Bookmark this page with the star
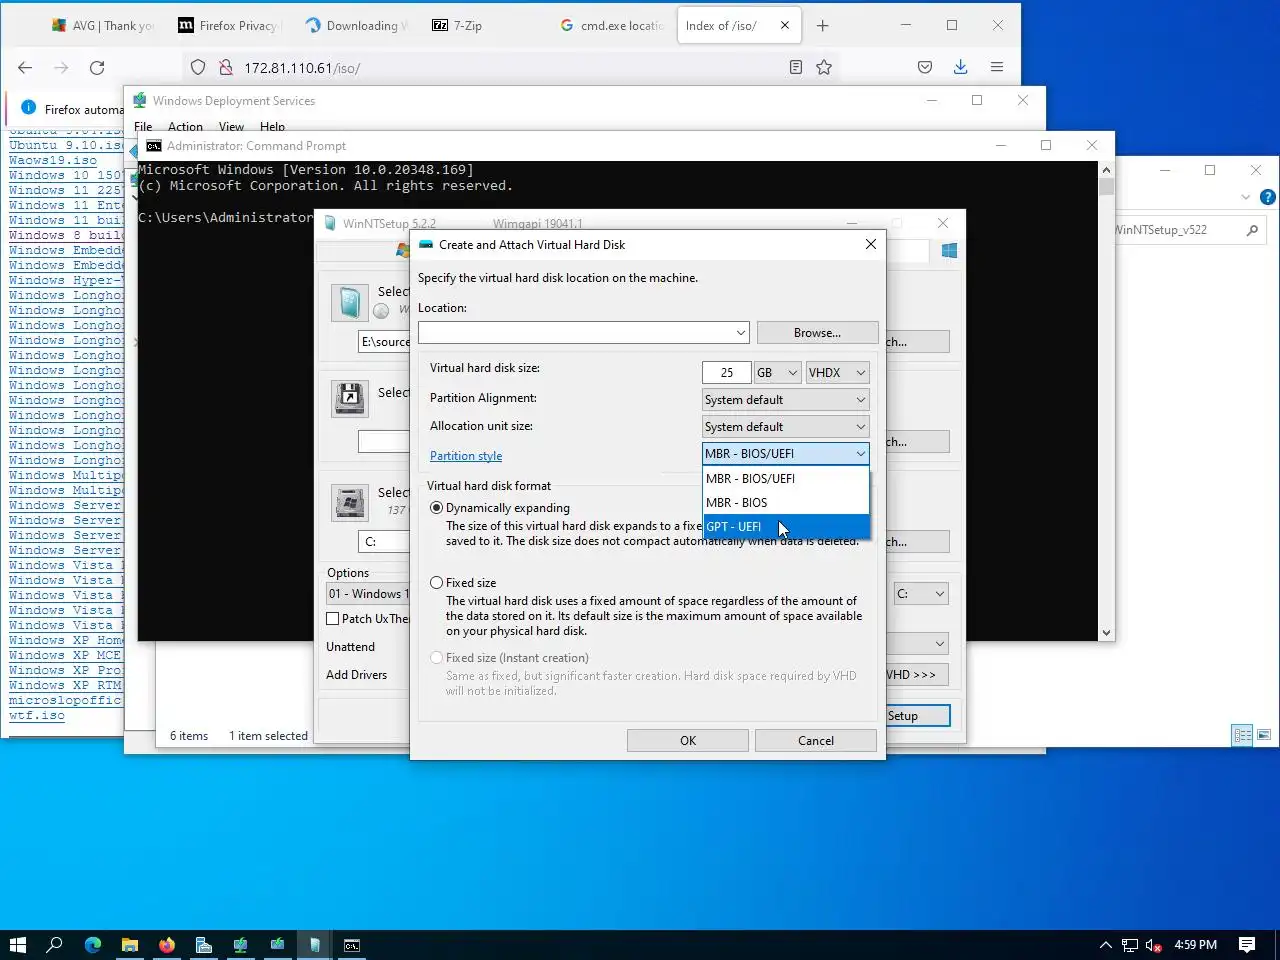Screen dimensions: 1280x960 coord(824,67)
